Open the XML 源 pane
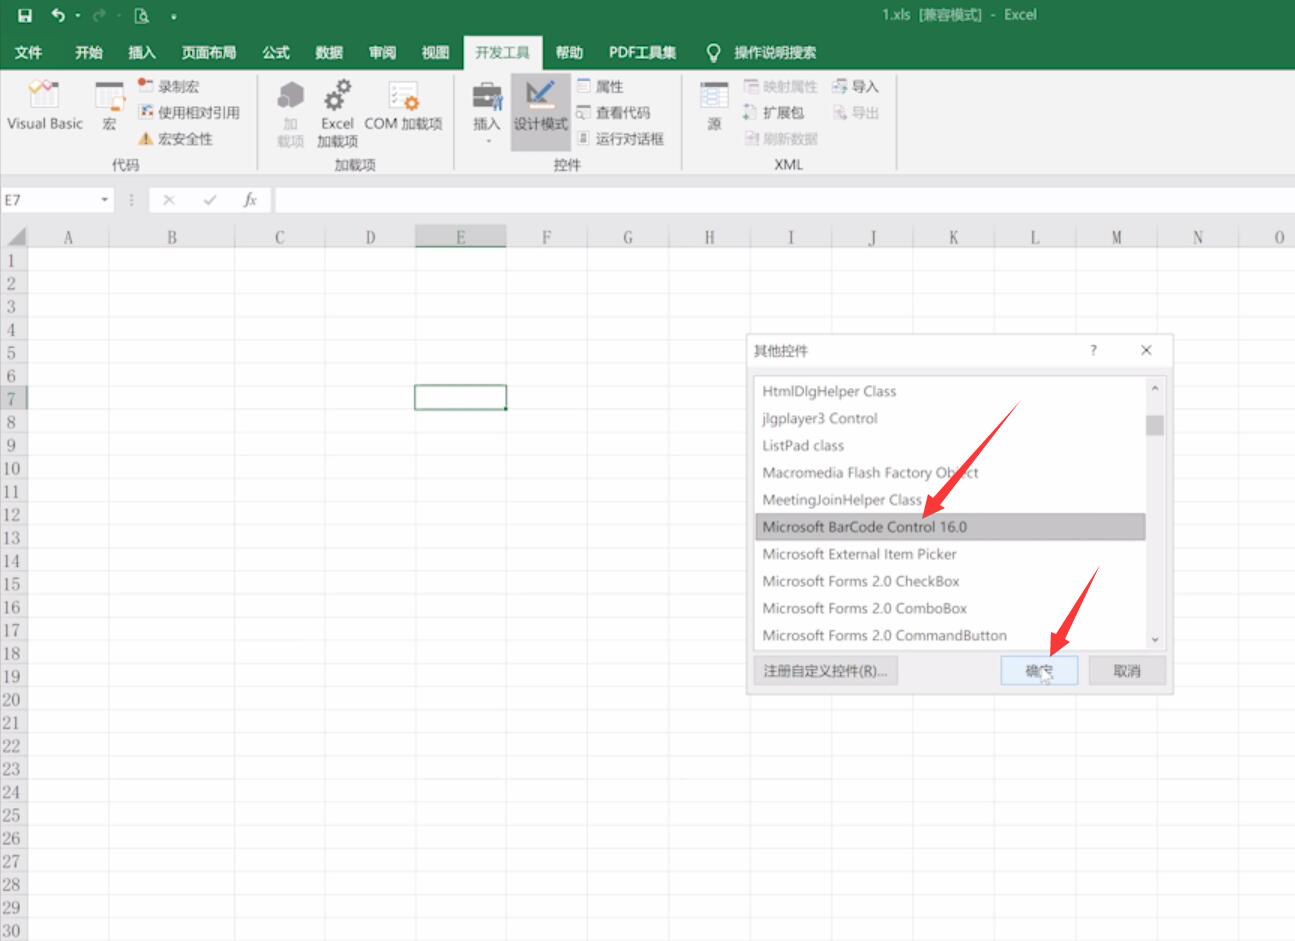 coord(714,108)
